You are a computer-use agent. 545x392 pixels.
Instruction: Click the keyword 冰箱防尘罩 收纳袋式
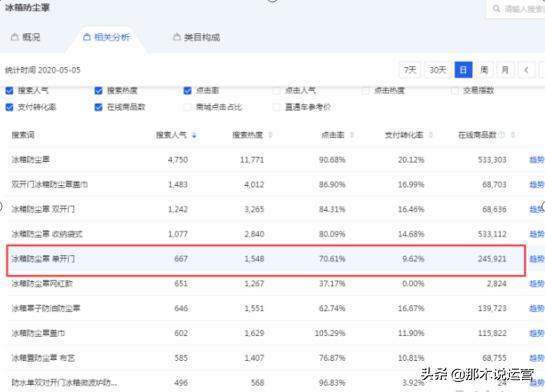coord(47,234)
